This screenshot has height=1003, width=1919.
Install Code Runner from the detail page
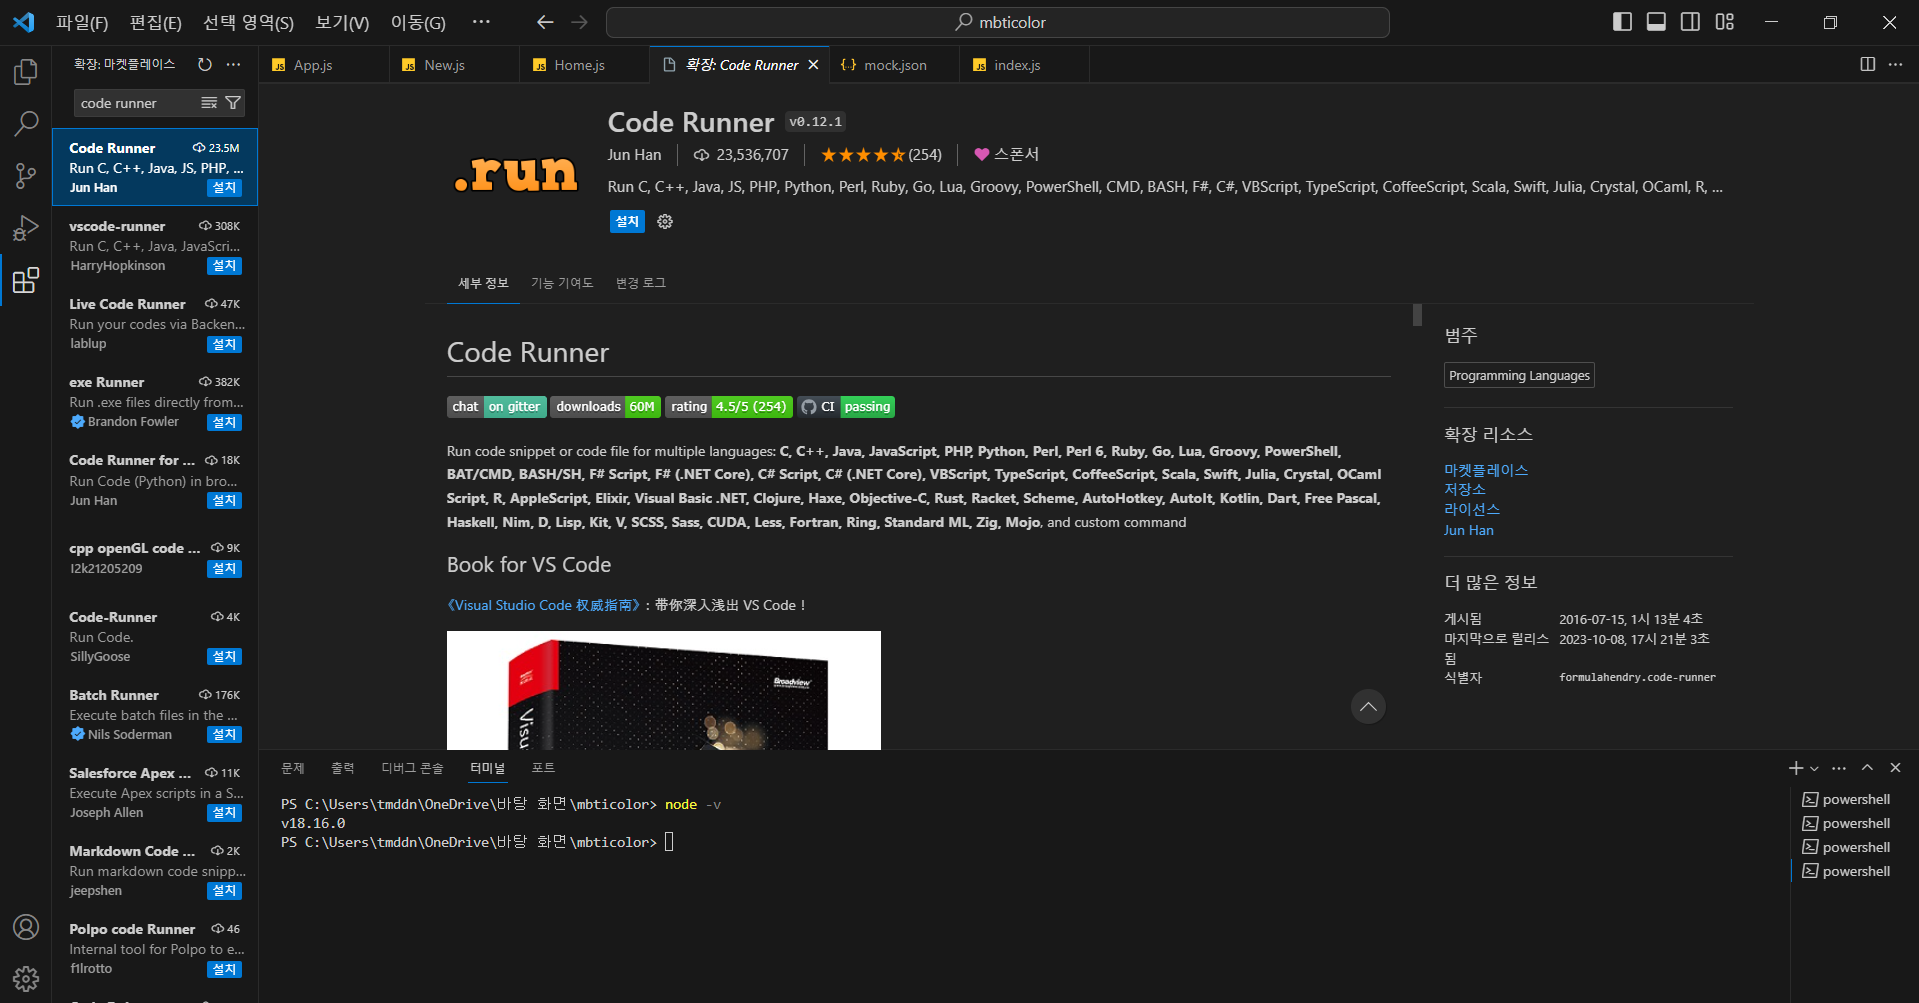click(627, 222)
